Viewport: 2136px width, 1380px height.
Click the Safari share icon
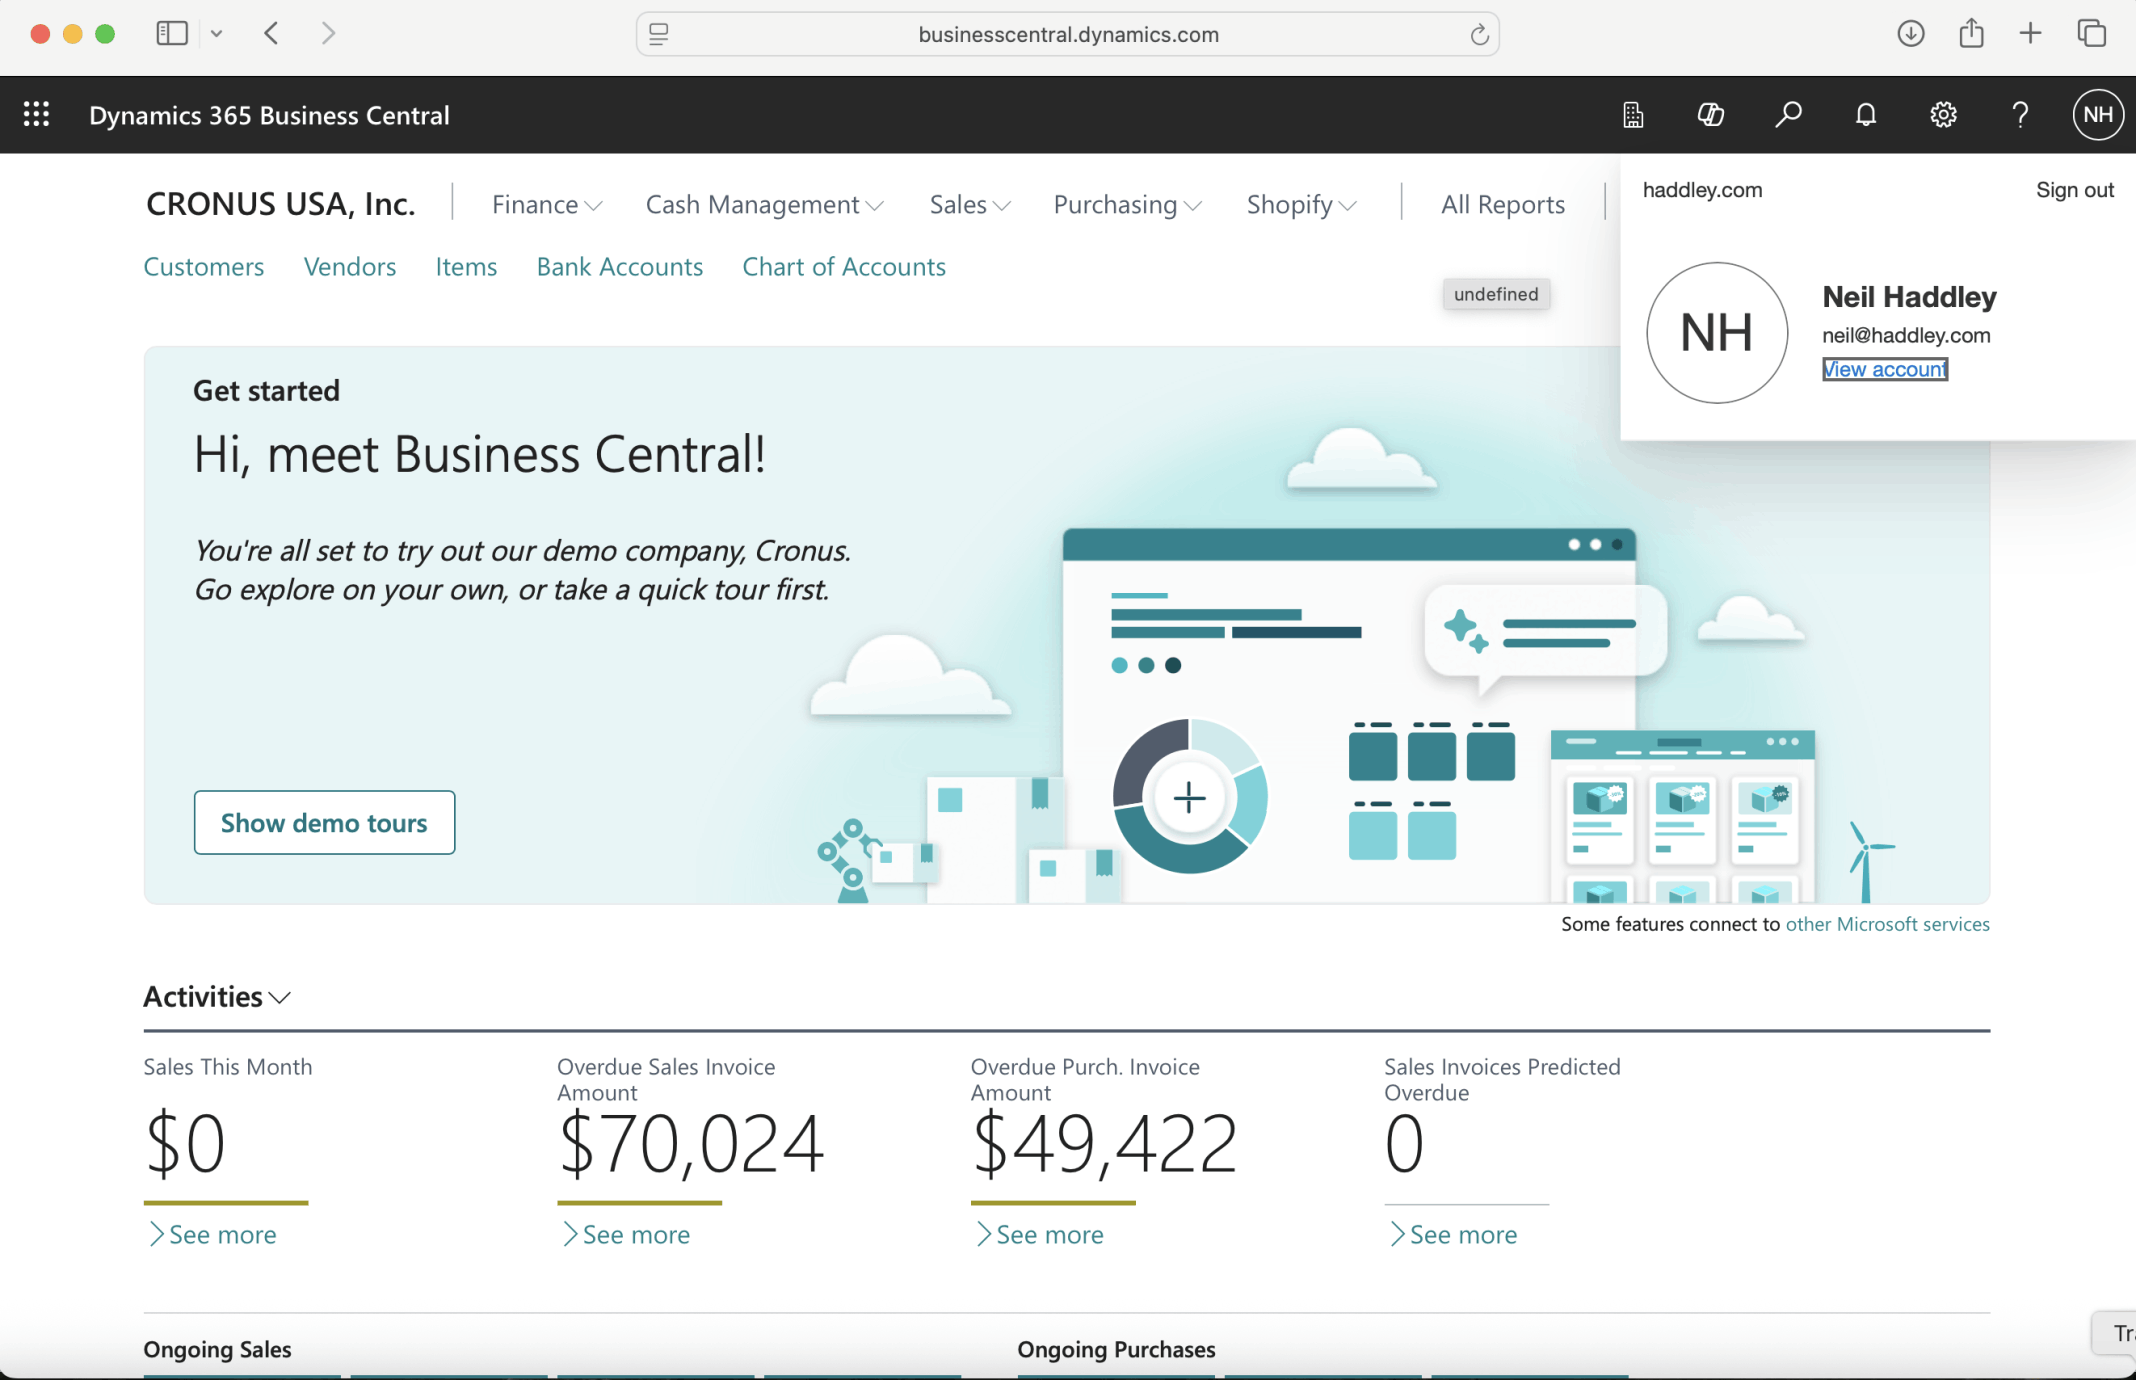1971,34
